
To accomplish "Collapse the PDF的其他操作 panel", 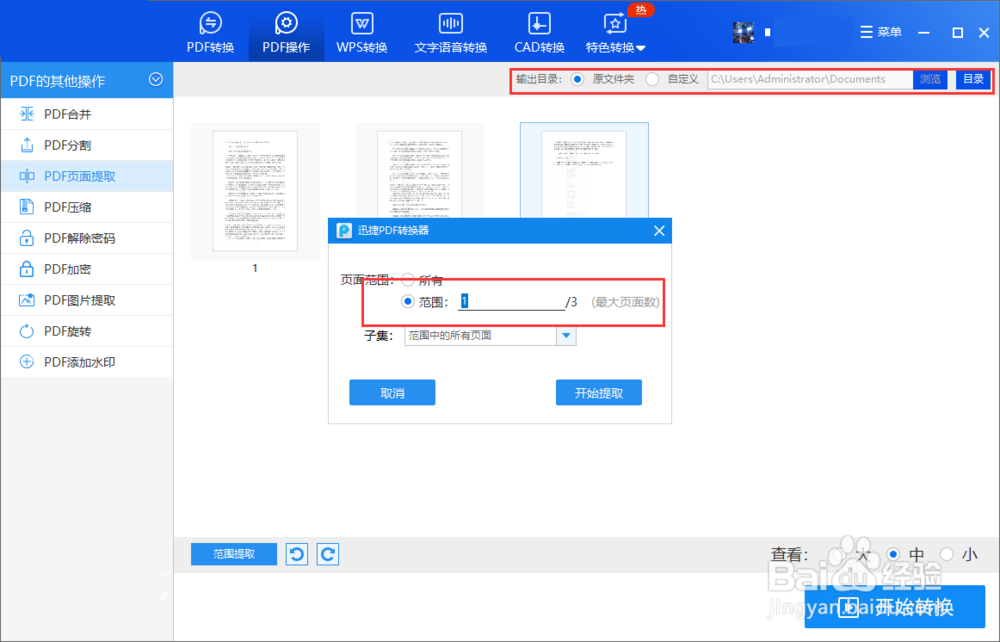I will 156,80.
